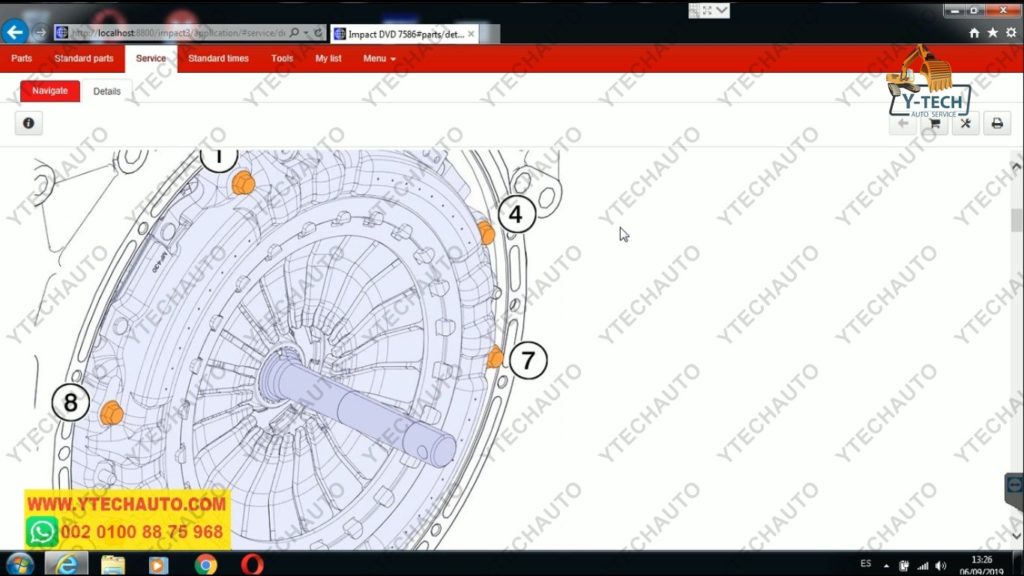Expand the Menu dropdown
Viewport: 1024px width, 576px height.
pos(379,58)
